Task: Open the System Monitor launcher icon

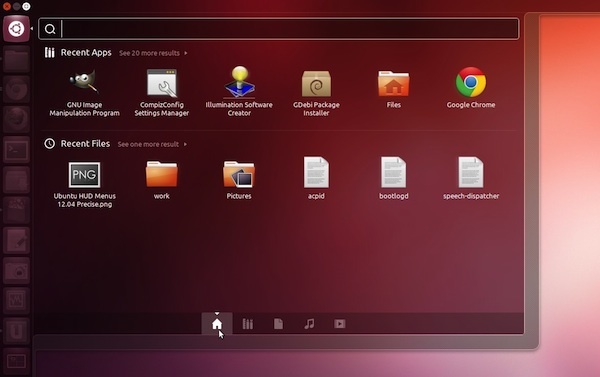Action: pos(16,301)
